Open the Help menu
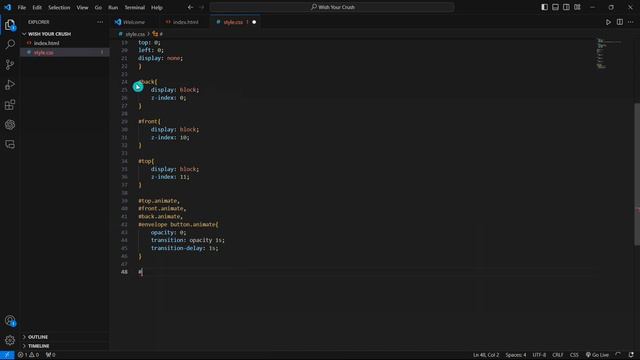Image resolution: width=640 pixels, height=360 pixels. tap(157, 7)
